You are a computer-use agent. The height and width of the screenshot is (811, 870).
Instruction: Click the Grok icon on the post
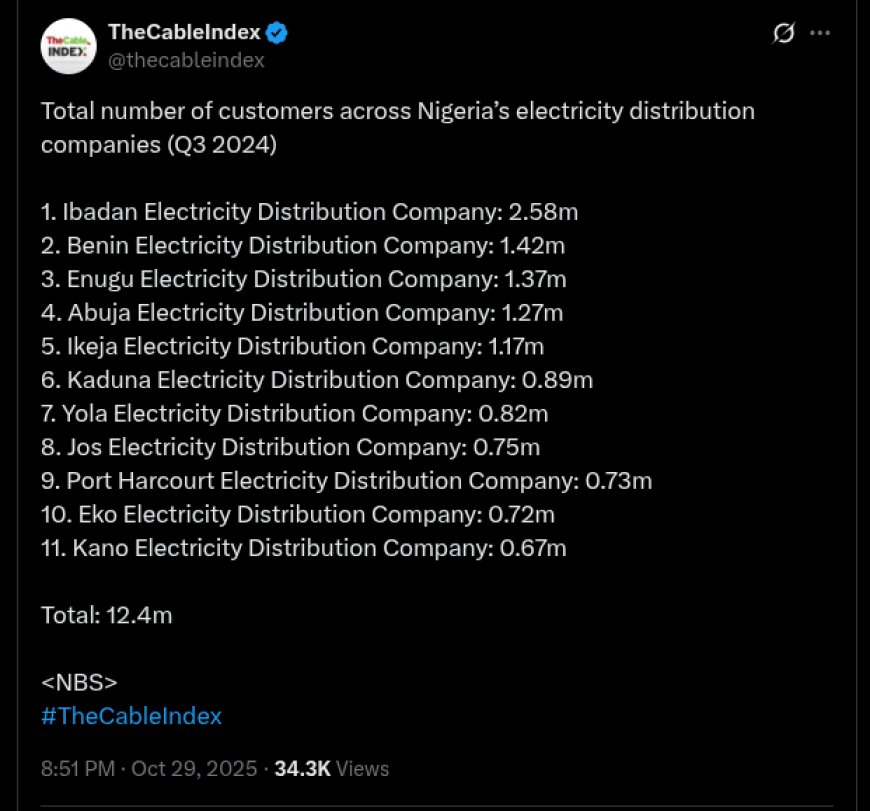coord(782,31)
